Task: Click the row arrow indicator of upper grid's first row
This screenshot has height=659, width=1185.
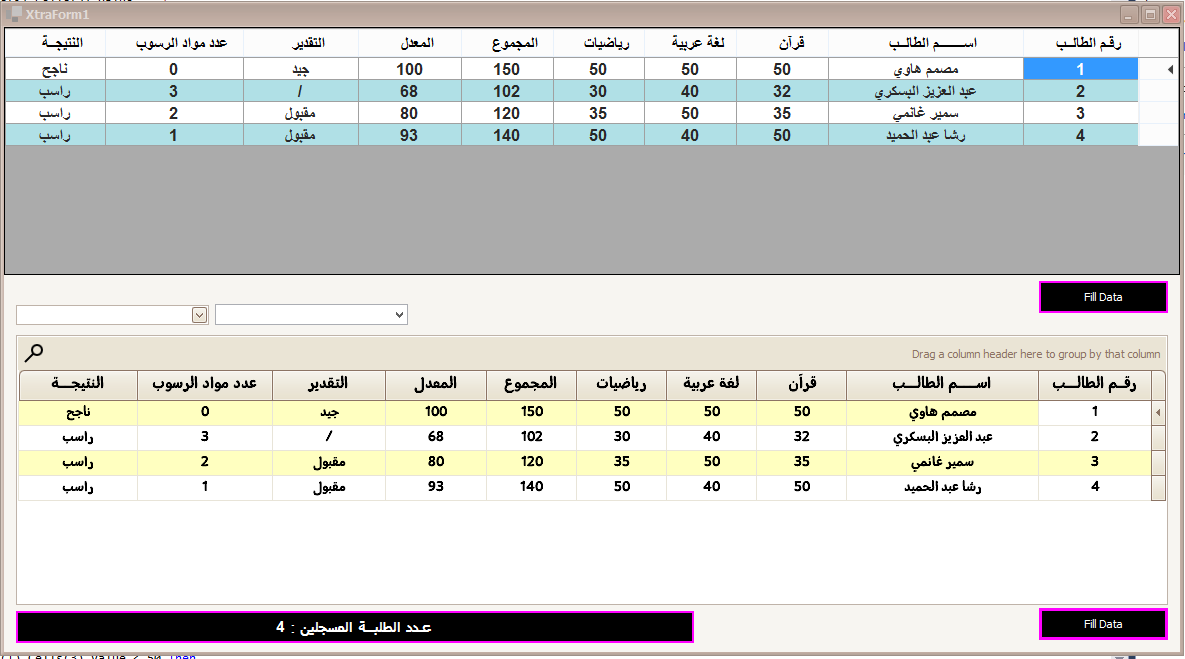Action: pos(1156,69)
